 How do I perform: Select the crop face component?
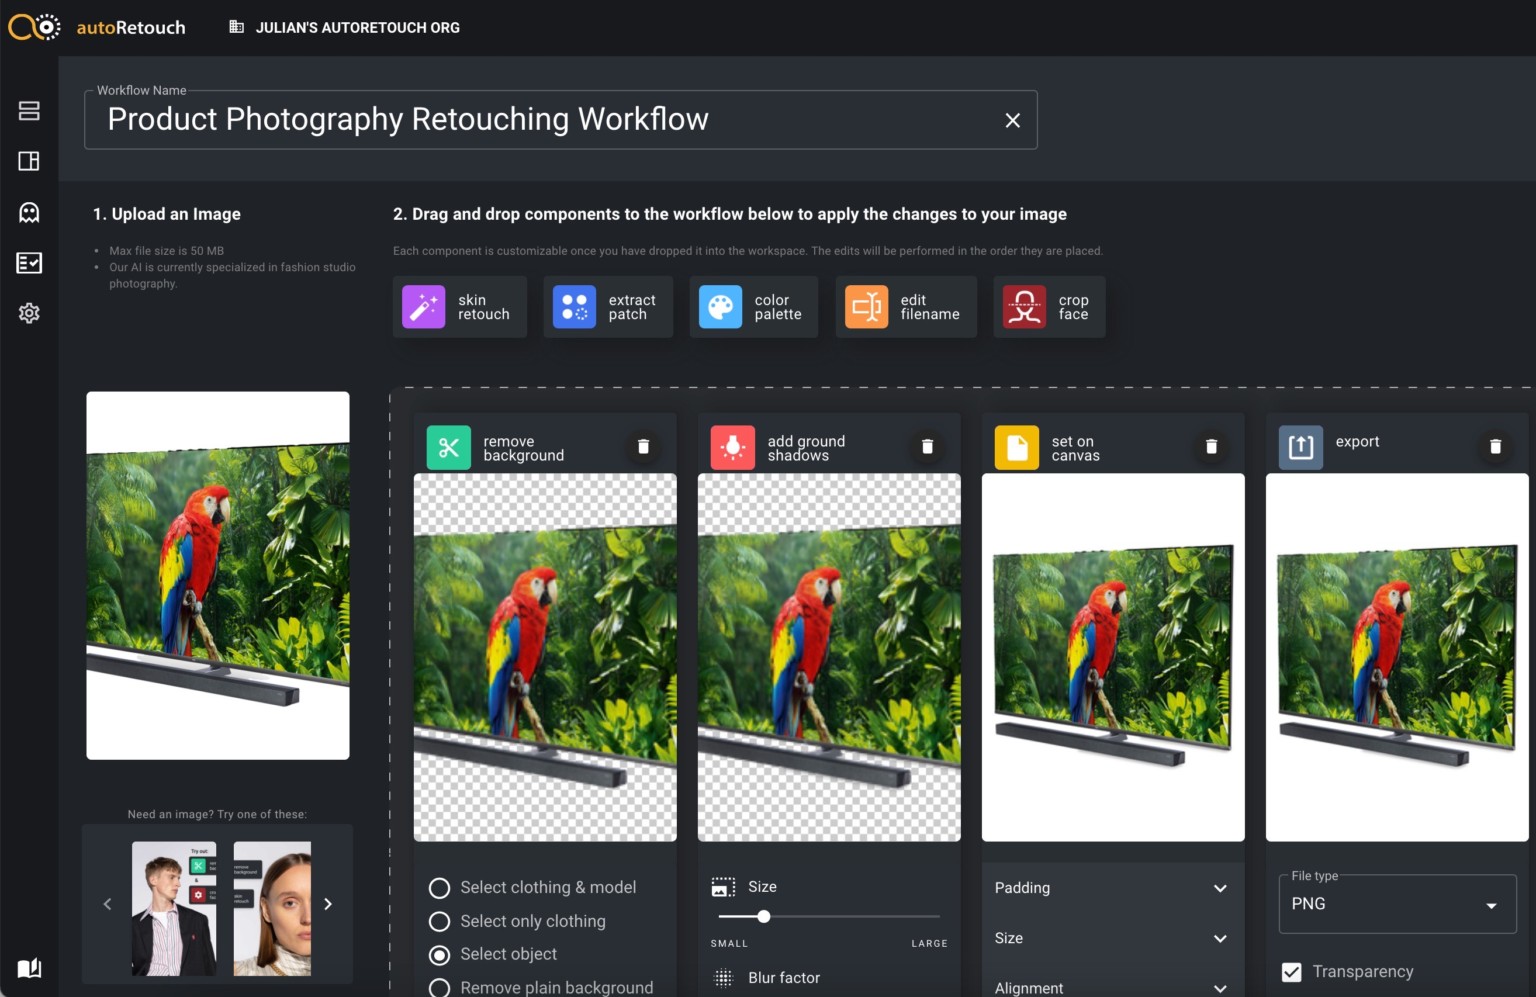[1049, 307]
